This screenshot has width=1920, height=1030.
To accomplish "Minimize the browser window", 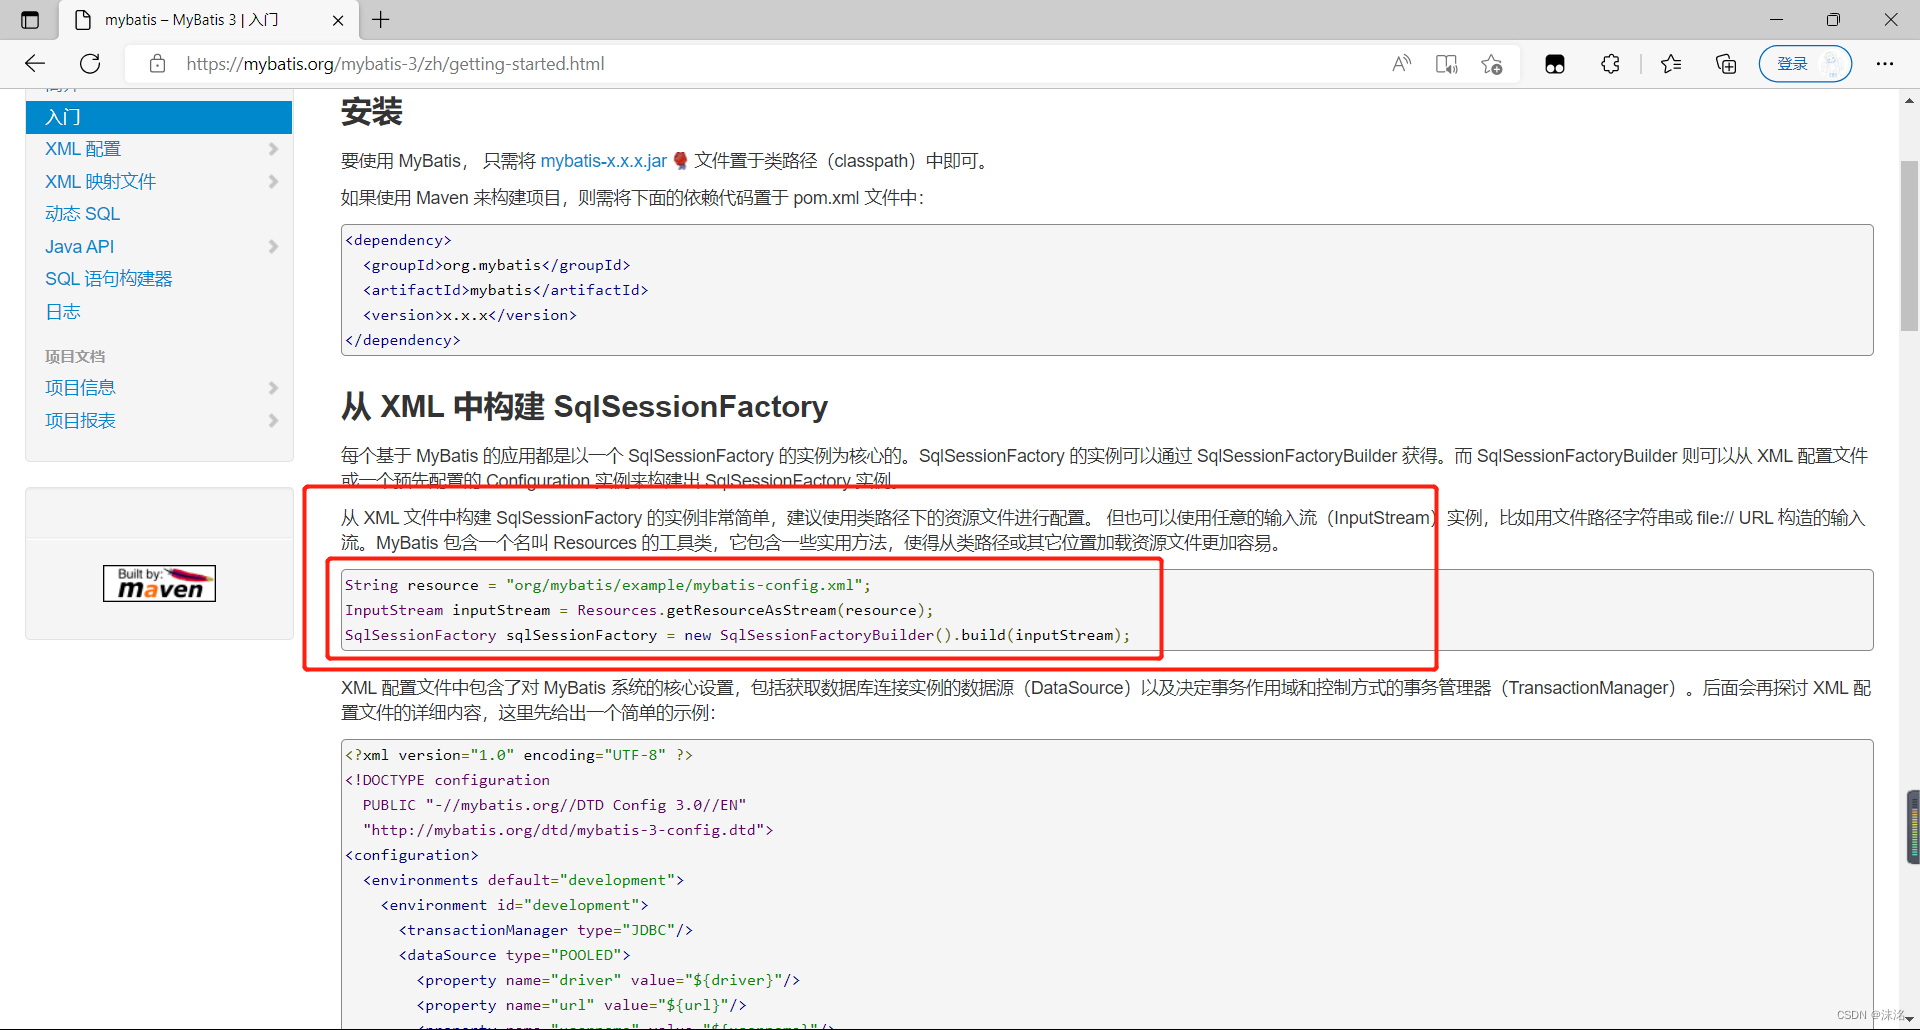I will point(1776,20).
